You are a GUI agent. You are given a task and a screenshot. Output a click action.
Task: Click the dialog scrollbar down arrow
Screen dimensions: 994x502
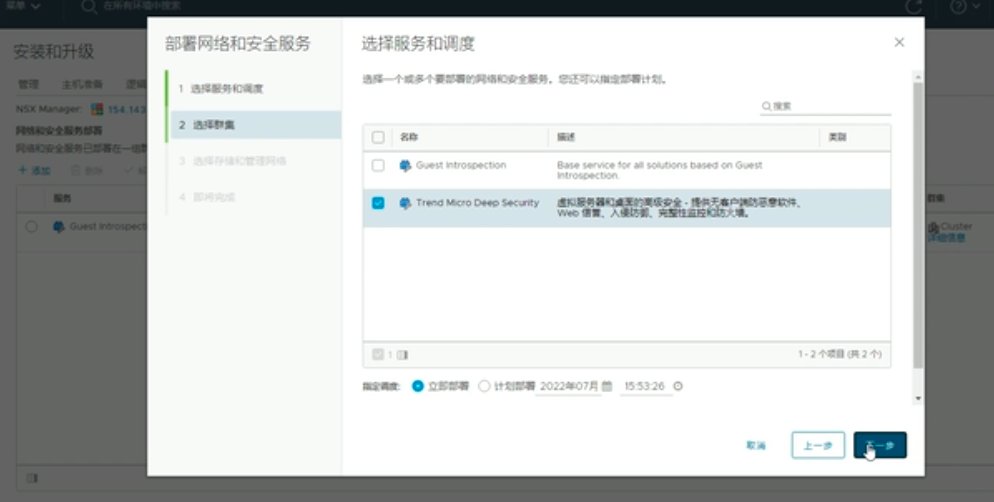(x=918, y=398)
